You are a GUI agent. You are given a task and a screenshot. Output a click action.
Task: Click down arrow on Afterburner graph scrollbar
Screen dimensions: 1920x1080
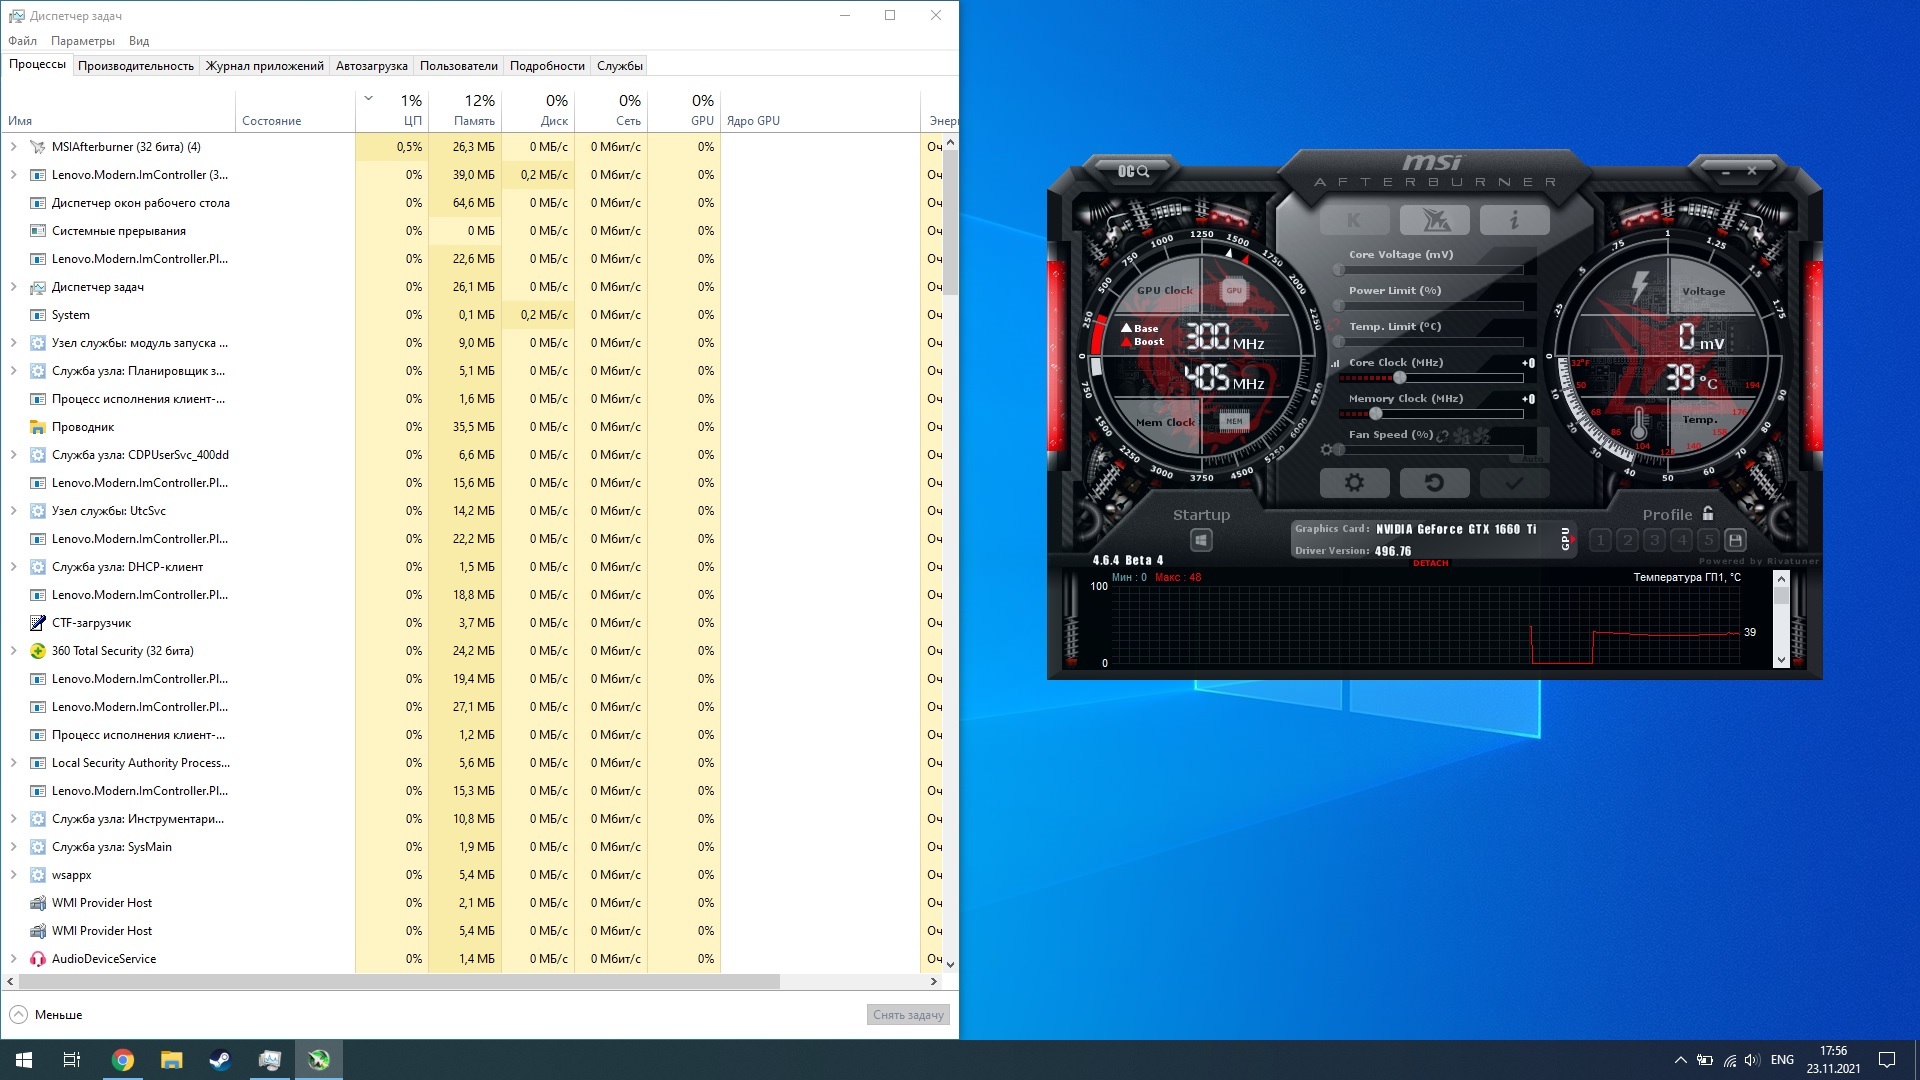tap(1780, 660)
